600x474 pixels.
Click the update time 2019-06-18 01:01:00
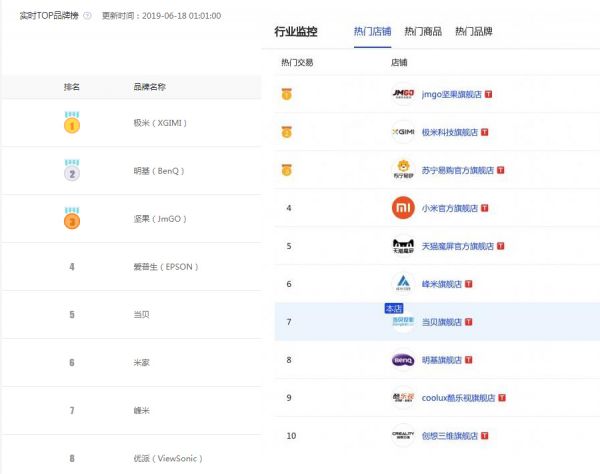(x=181, y=16)
